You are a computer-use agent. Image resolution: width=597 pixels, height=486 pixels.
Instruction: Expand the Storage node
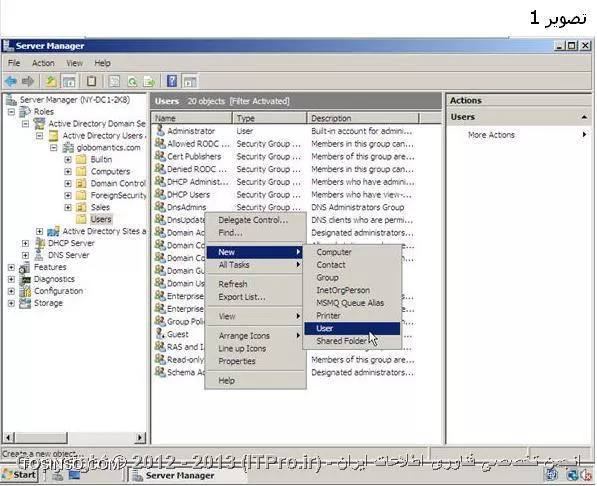click(11, 303)
